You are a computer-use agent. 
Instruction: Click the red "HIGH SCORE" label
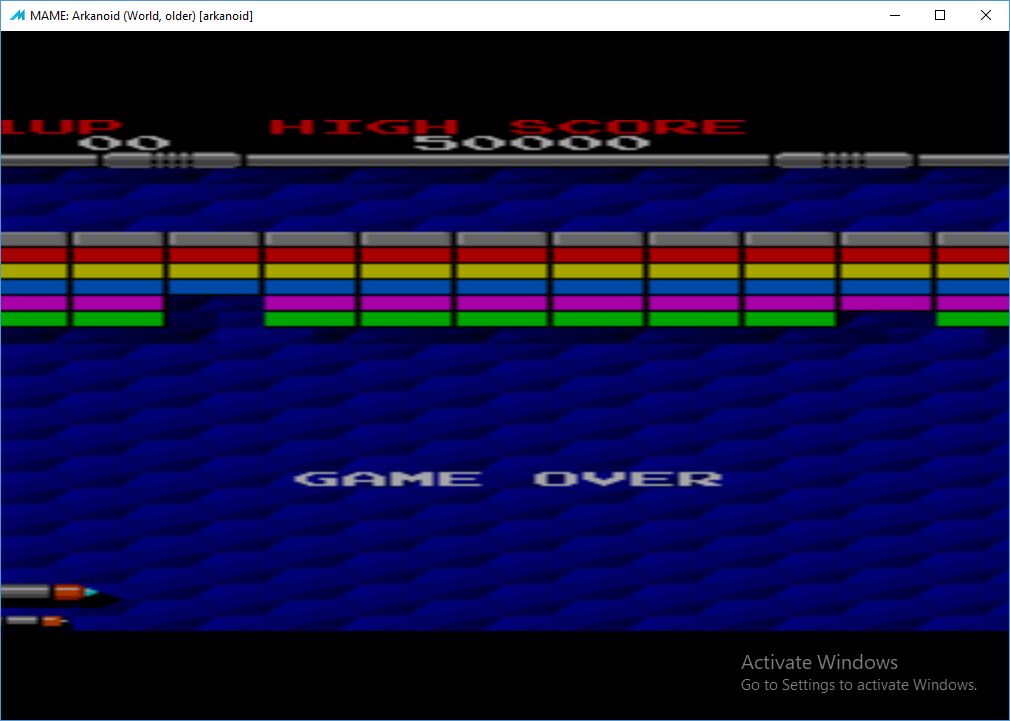pyautogui.click(x=507, y=126)
